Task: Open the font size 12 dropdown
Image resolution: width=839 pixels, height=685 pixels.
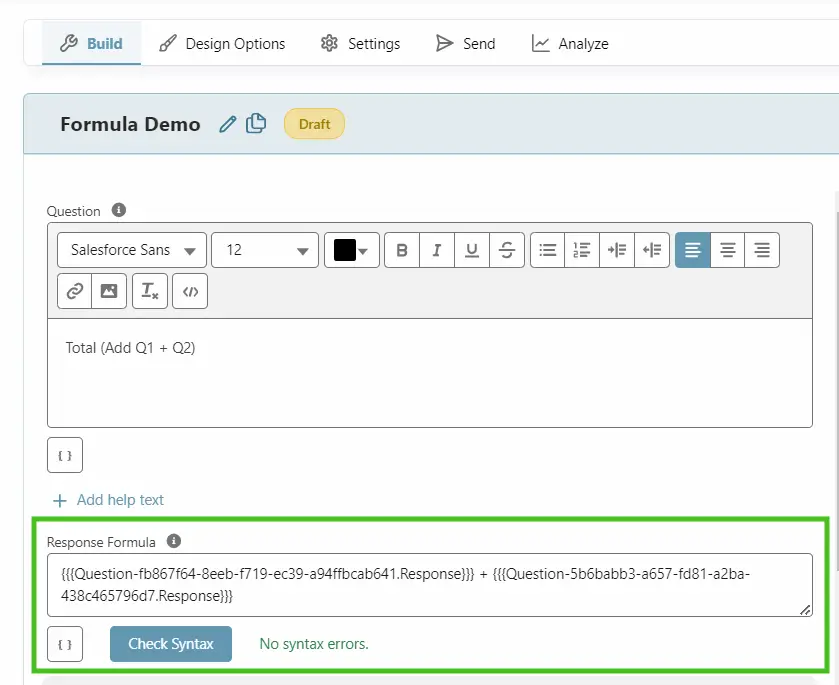Action: point(264,250)
